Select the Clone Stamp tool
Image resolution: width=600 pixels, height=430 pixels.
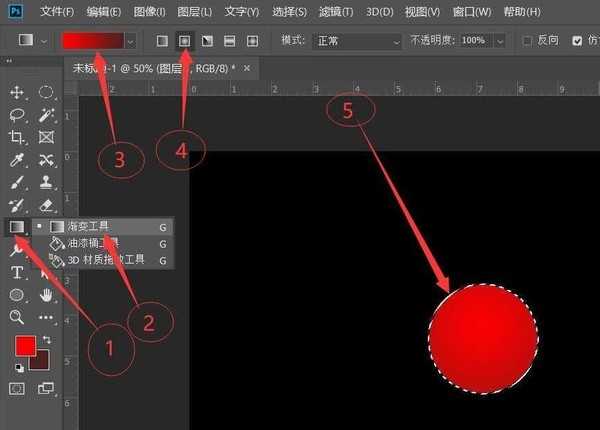pos(46,182)
